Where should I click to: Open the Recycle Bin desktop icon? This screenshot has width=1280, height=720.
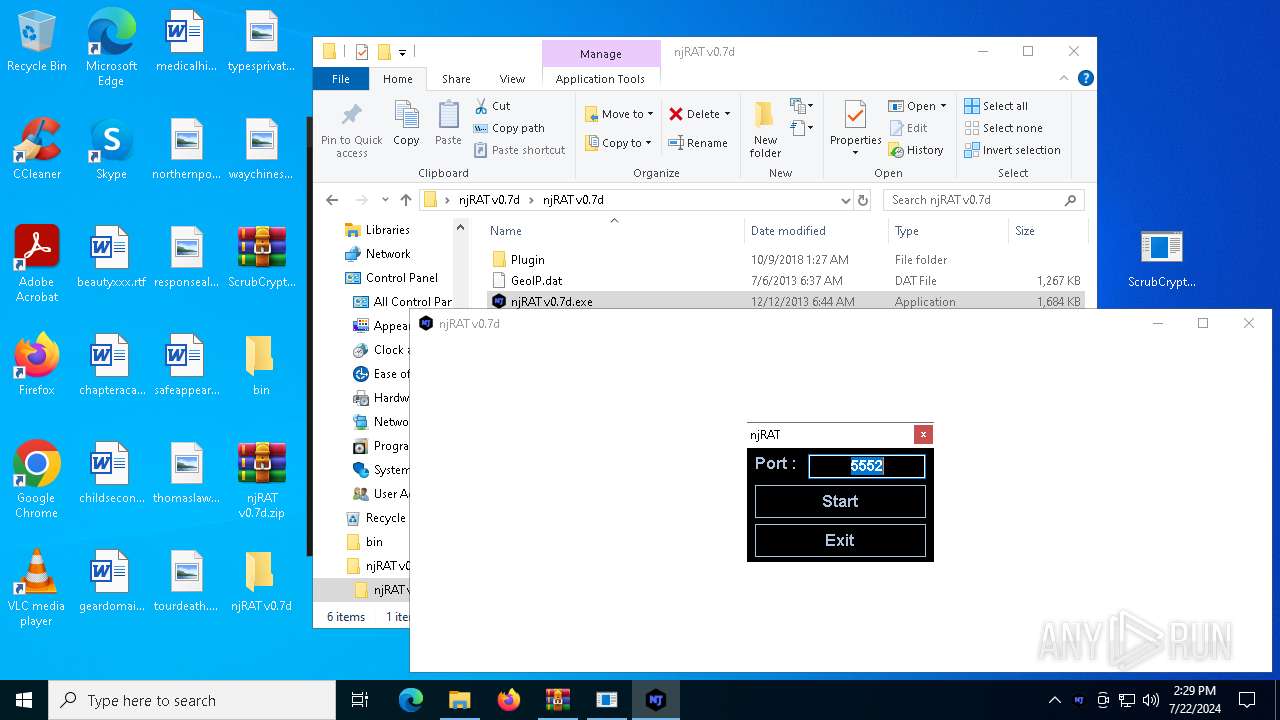[37, 42]
